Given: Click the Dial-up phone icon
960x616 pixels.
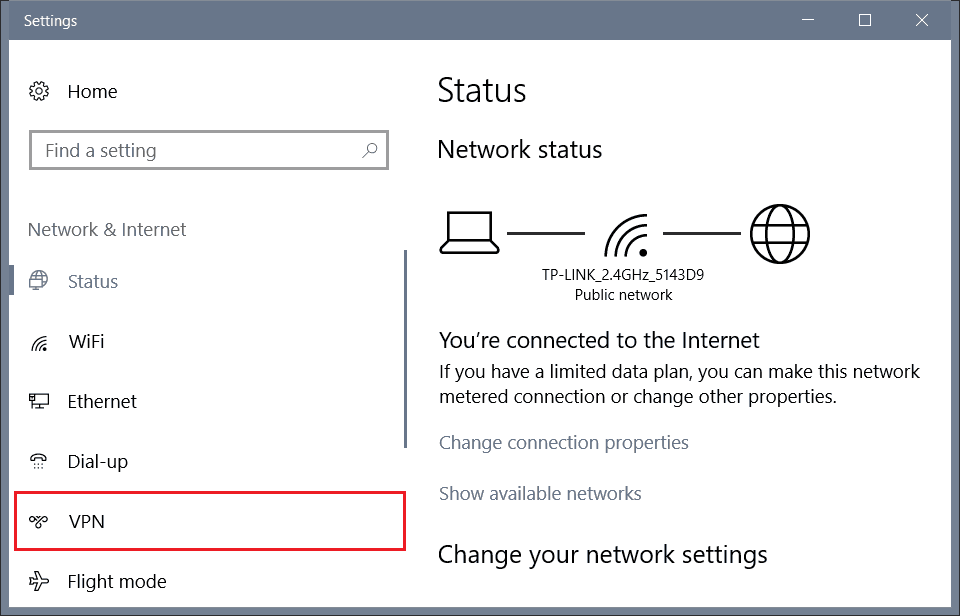Looking at the screenshot, I should pyautogui.click(x=39, y=462).
